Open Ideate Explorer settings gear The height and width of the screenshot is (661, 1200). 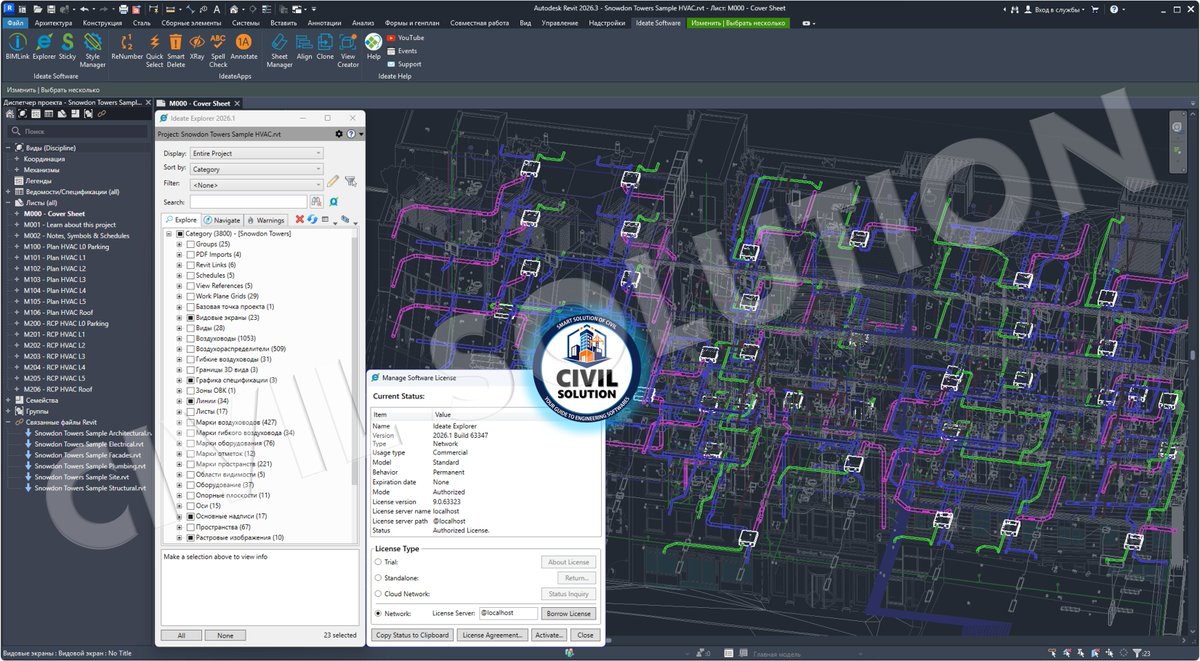pos(339,133)
